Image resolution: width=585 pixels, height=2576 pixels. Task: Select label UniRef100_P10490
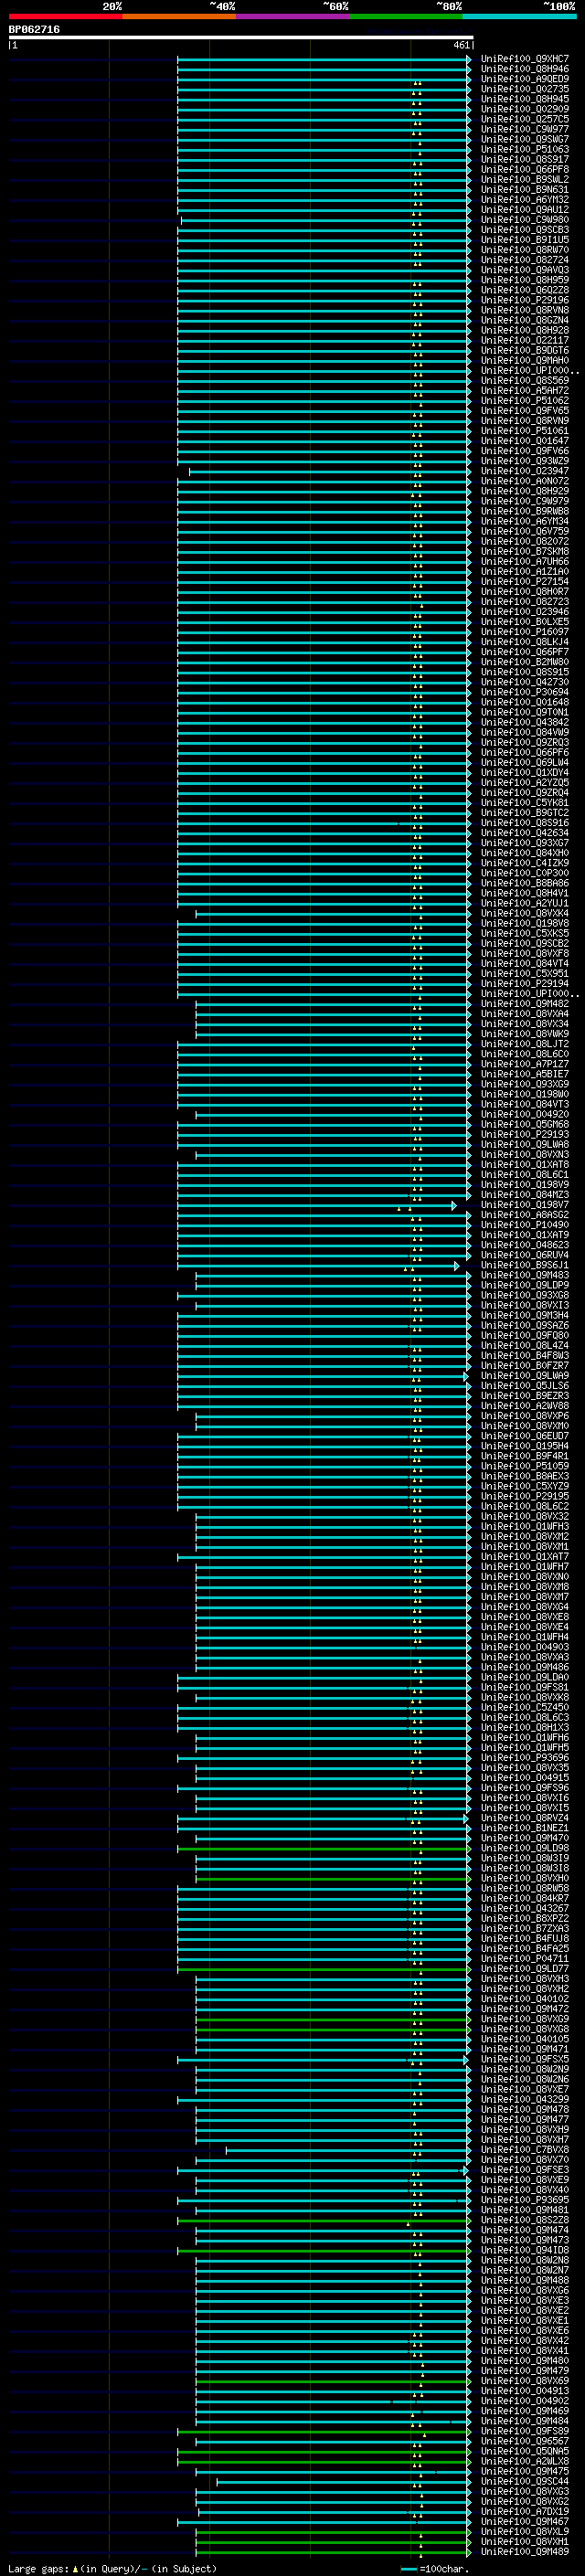[x=525, y=1225]
